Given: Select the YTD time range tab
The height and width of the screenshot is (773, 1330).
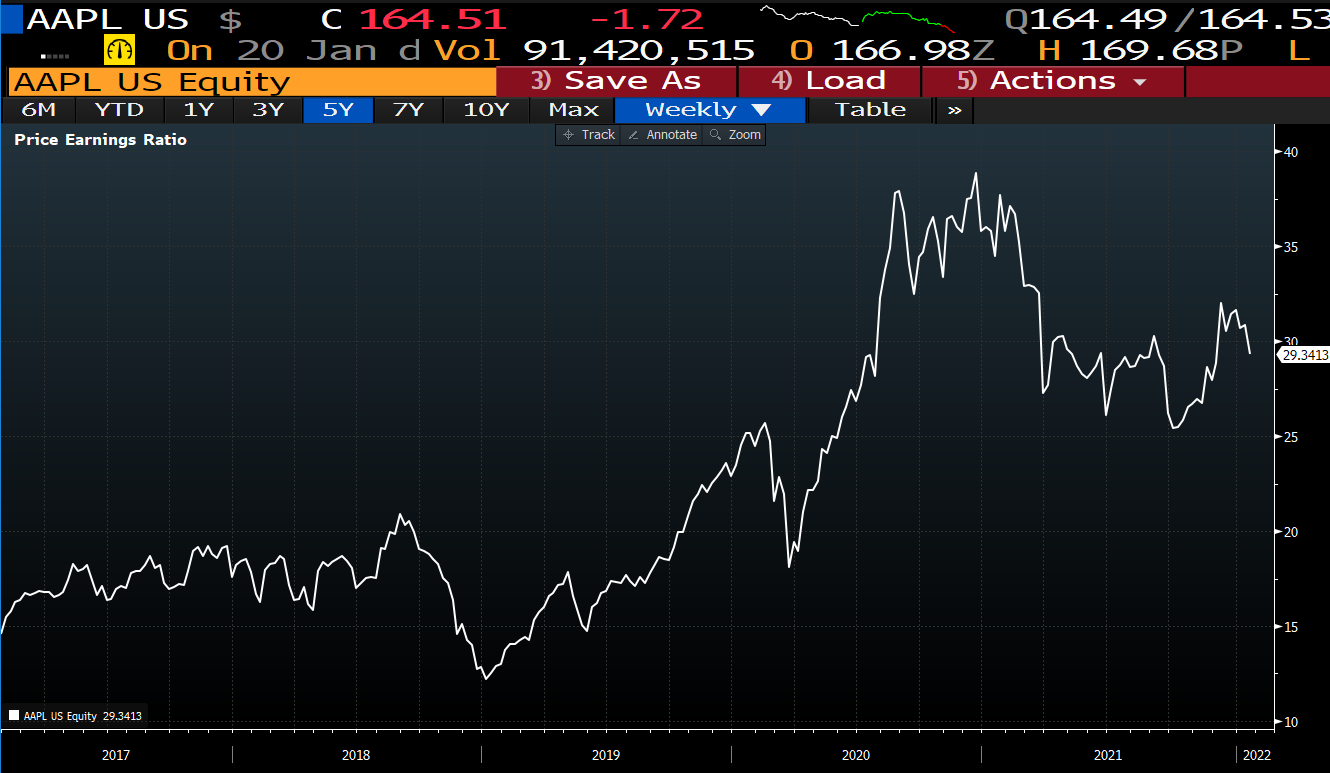Looking at the screenshot, I should (x=119, y=110).
